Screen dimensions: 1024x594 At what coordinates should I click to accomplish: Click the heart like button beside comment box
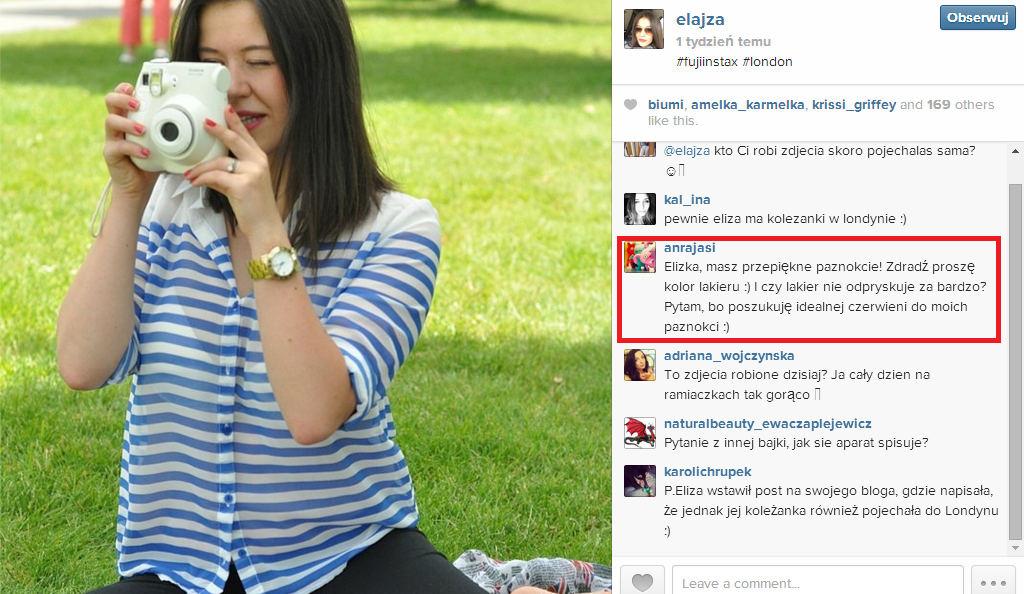tap(642, 580)
